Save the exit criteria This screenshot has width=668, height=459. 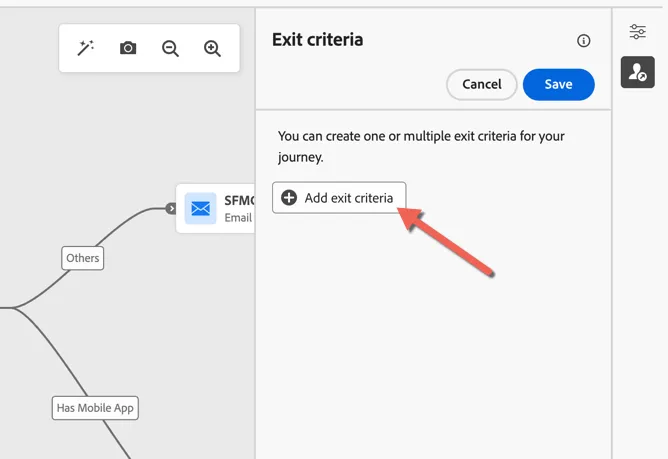point(559,84)
